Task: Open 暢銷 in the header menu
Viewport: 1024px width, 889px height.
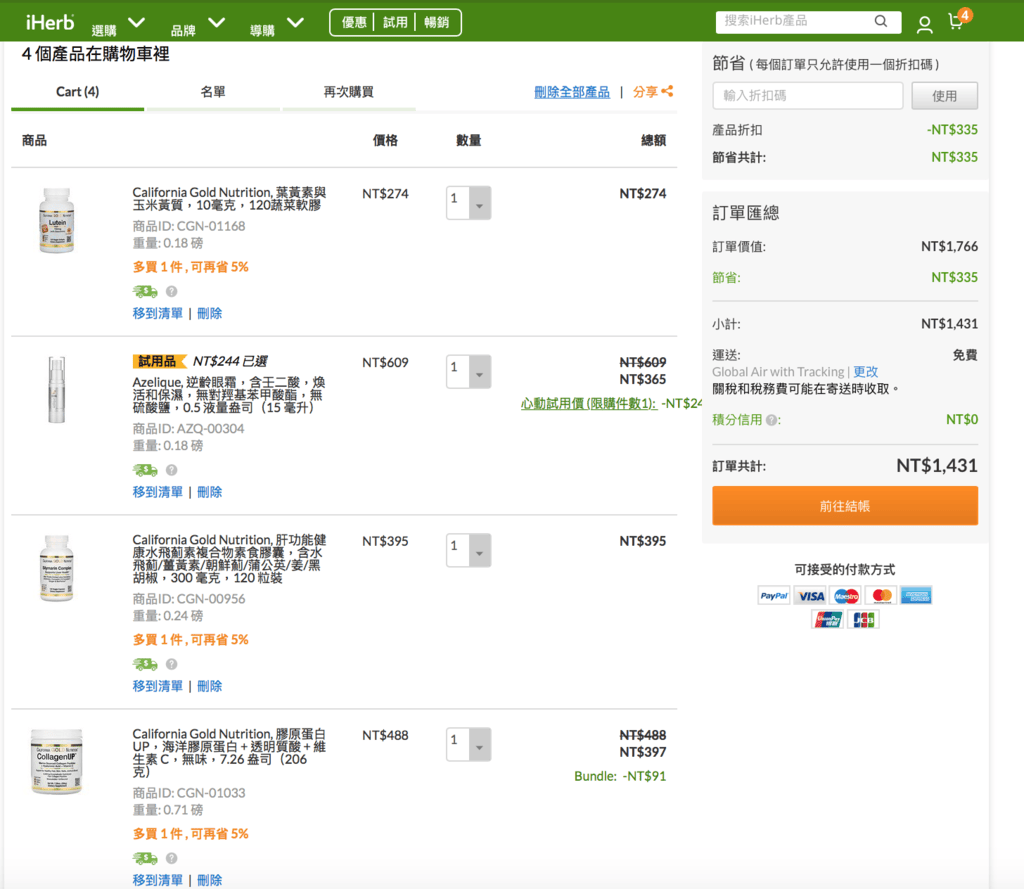Action: (x=436, y=22)
